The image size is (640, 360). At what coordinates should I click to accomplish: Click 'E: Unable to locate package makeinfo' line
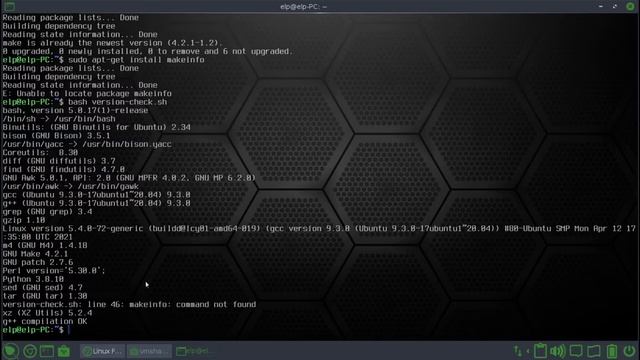pos(87,93)
